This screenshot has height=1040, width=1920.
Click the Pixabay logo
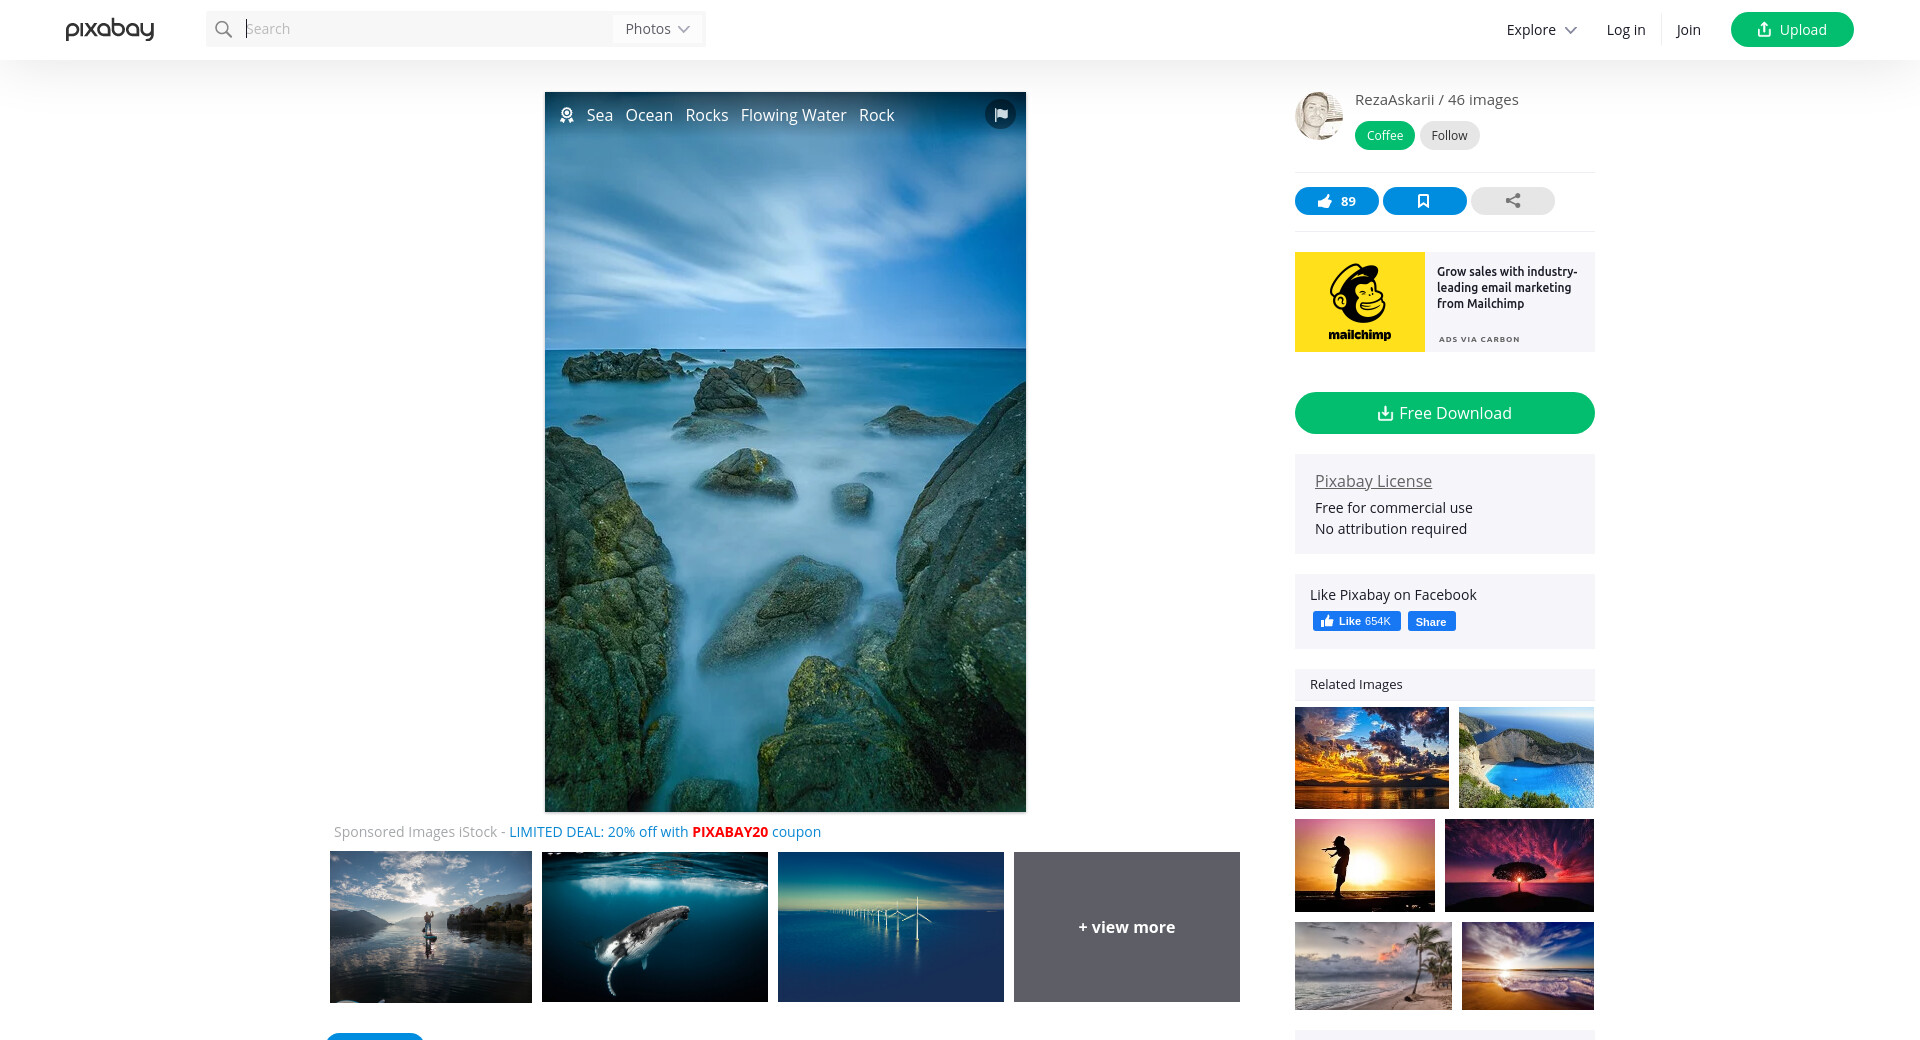pyautogui.click(x=110, y=30)
